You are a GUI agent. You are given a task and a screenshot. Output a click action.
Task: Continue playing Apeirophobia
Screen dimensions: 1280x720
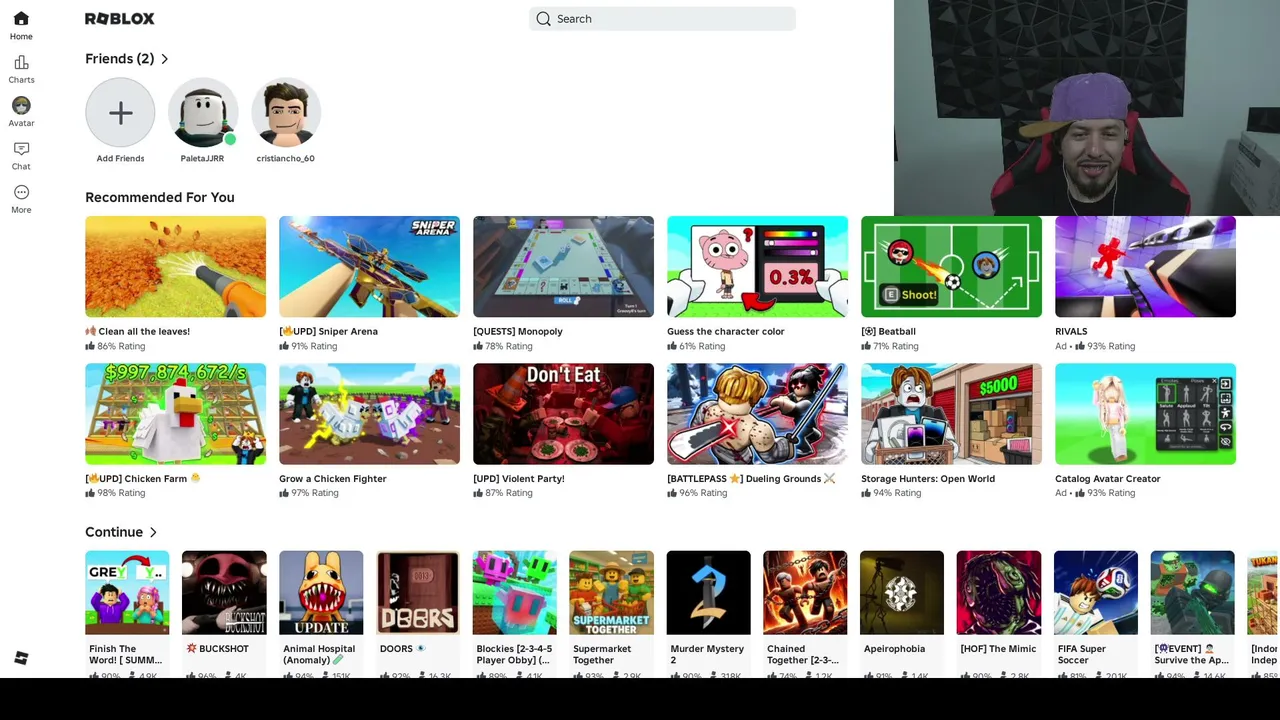point(902,592)
